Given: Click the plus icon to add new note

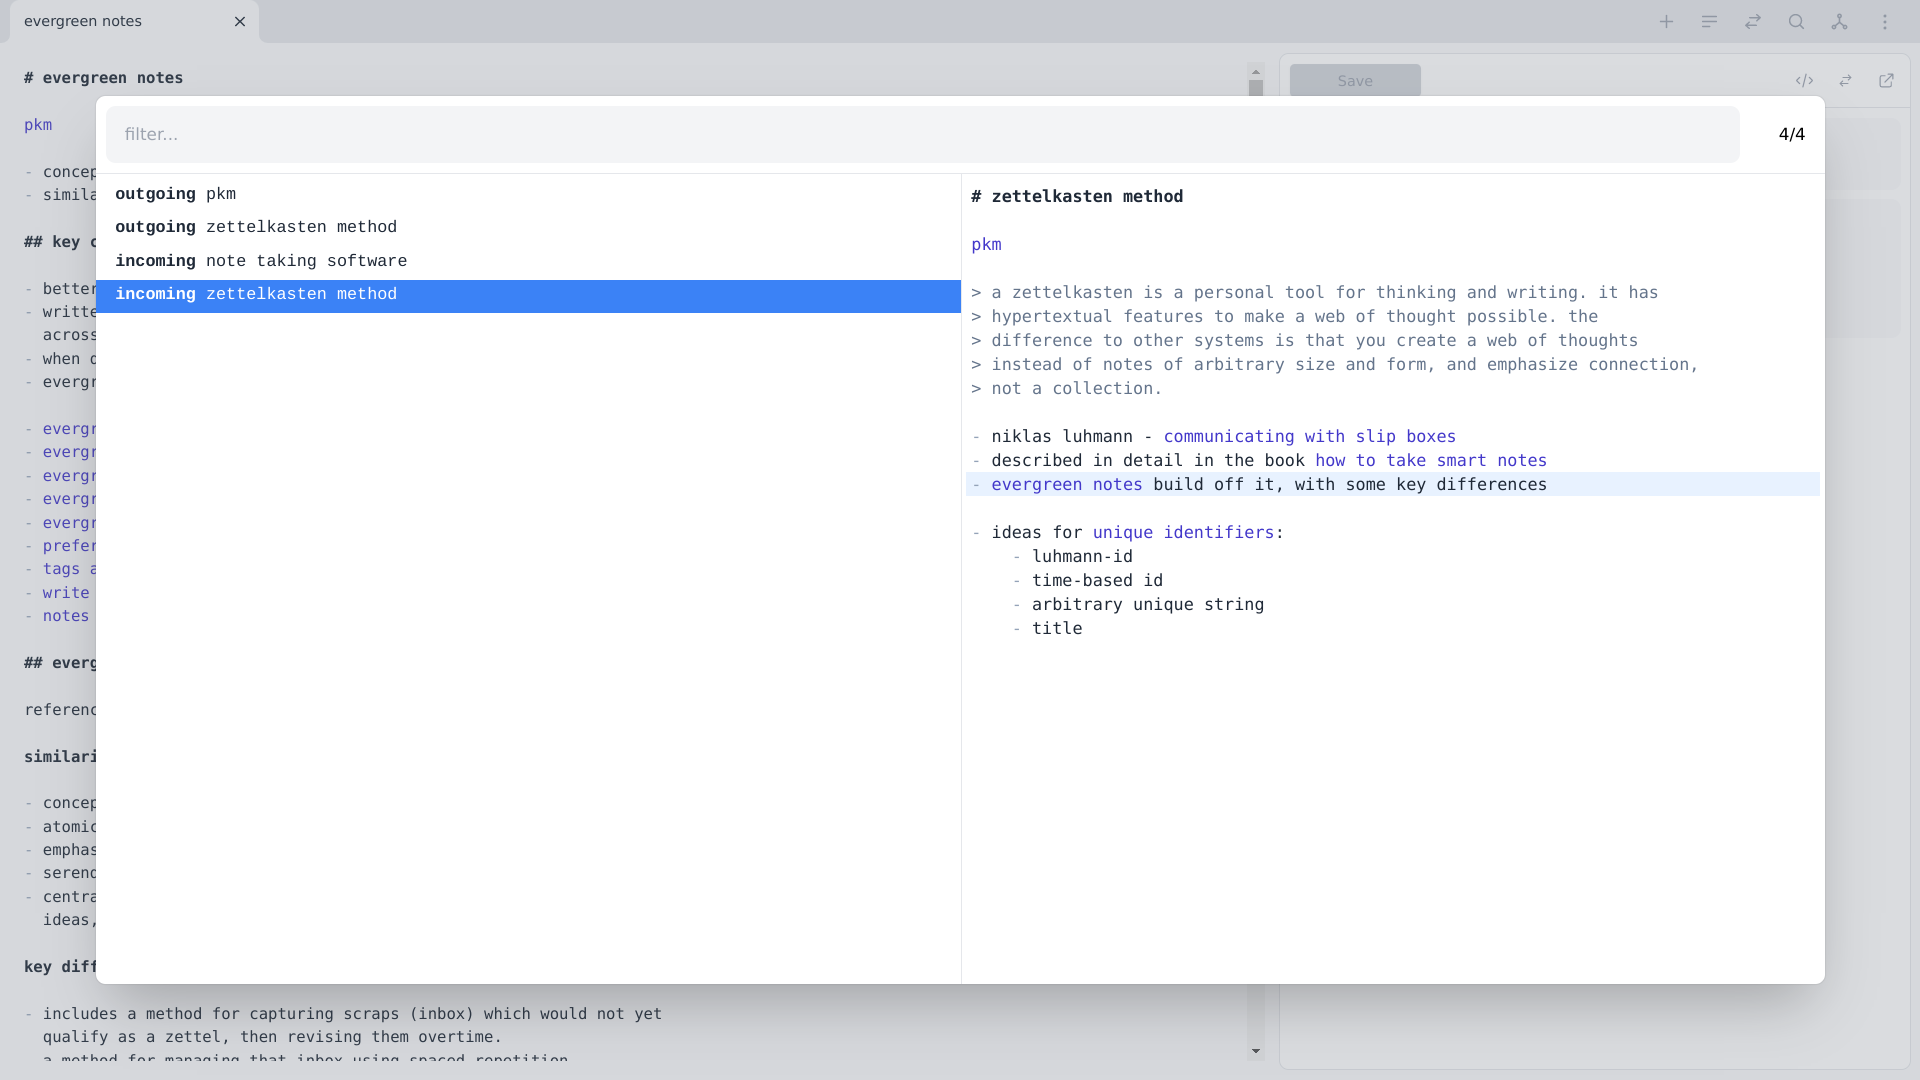Looking at the screenshot, I should coord(1666,21).
